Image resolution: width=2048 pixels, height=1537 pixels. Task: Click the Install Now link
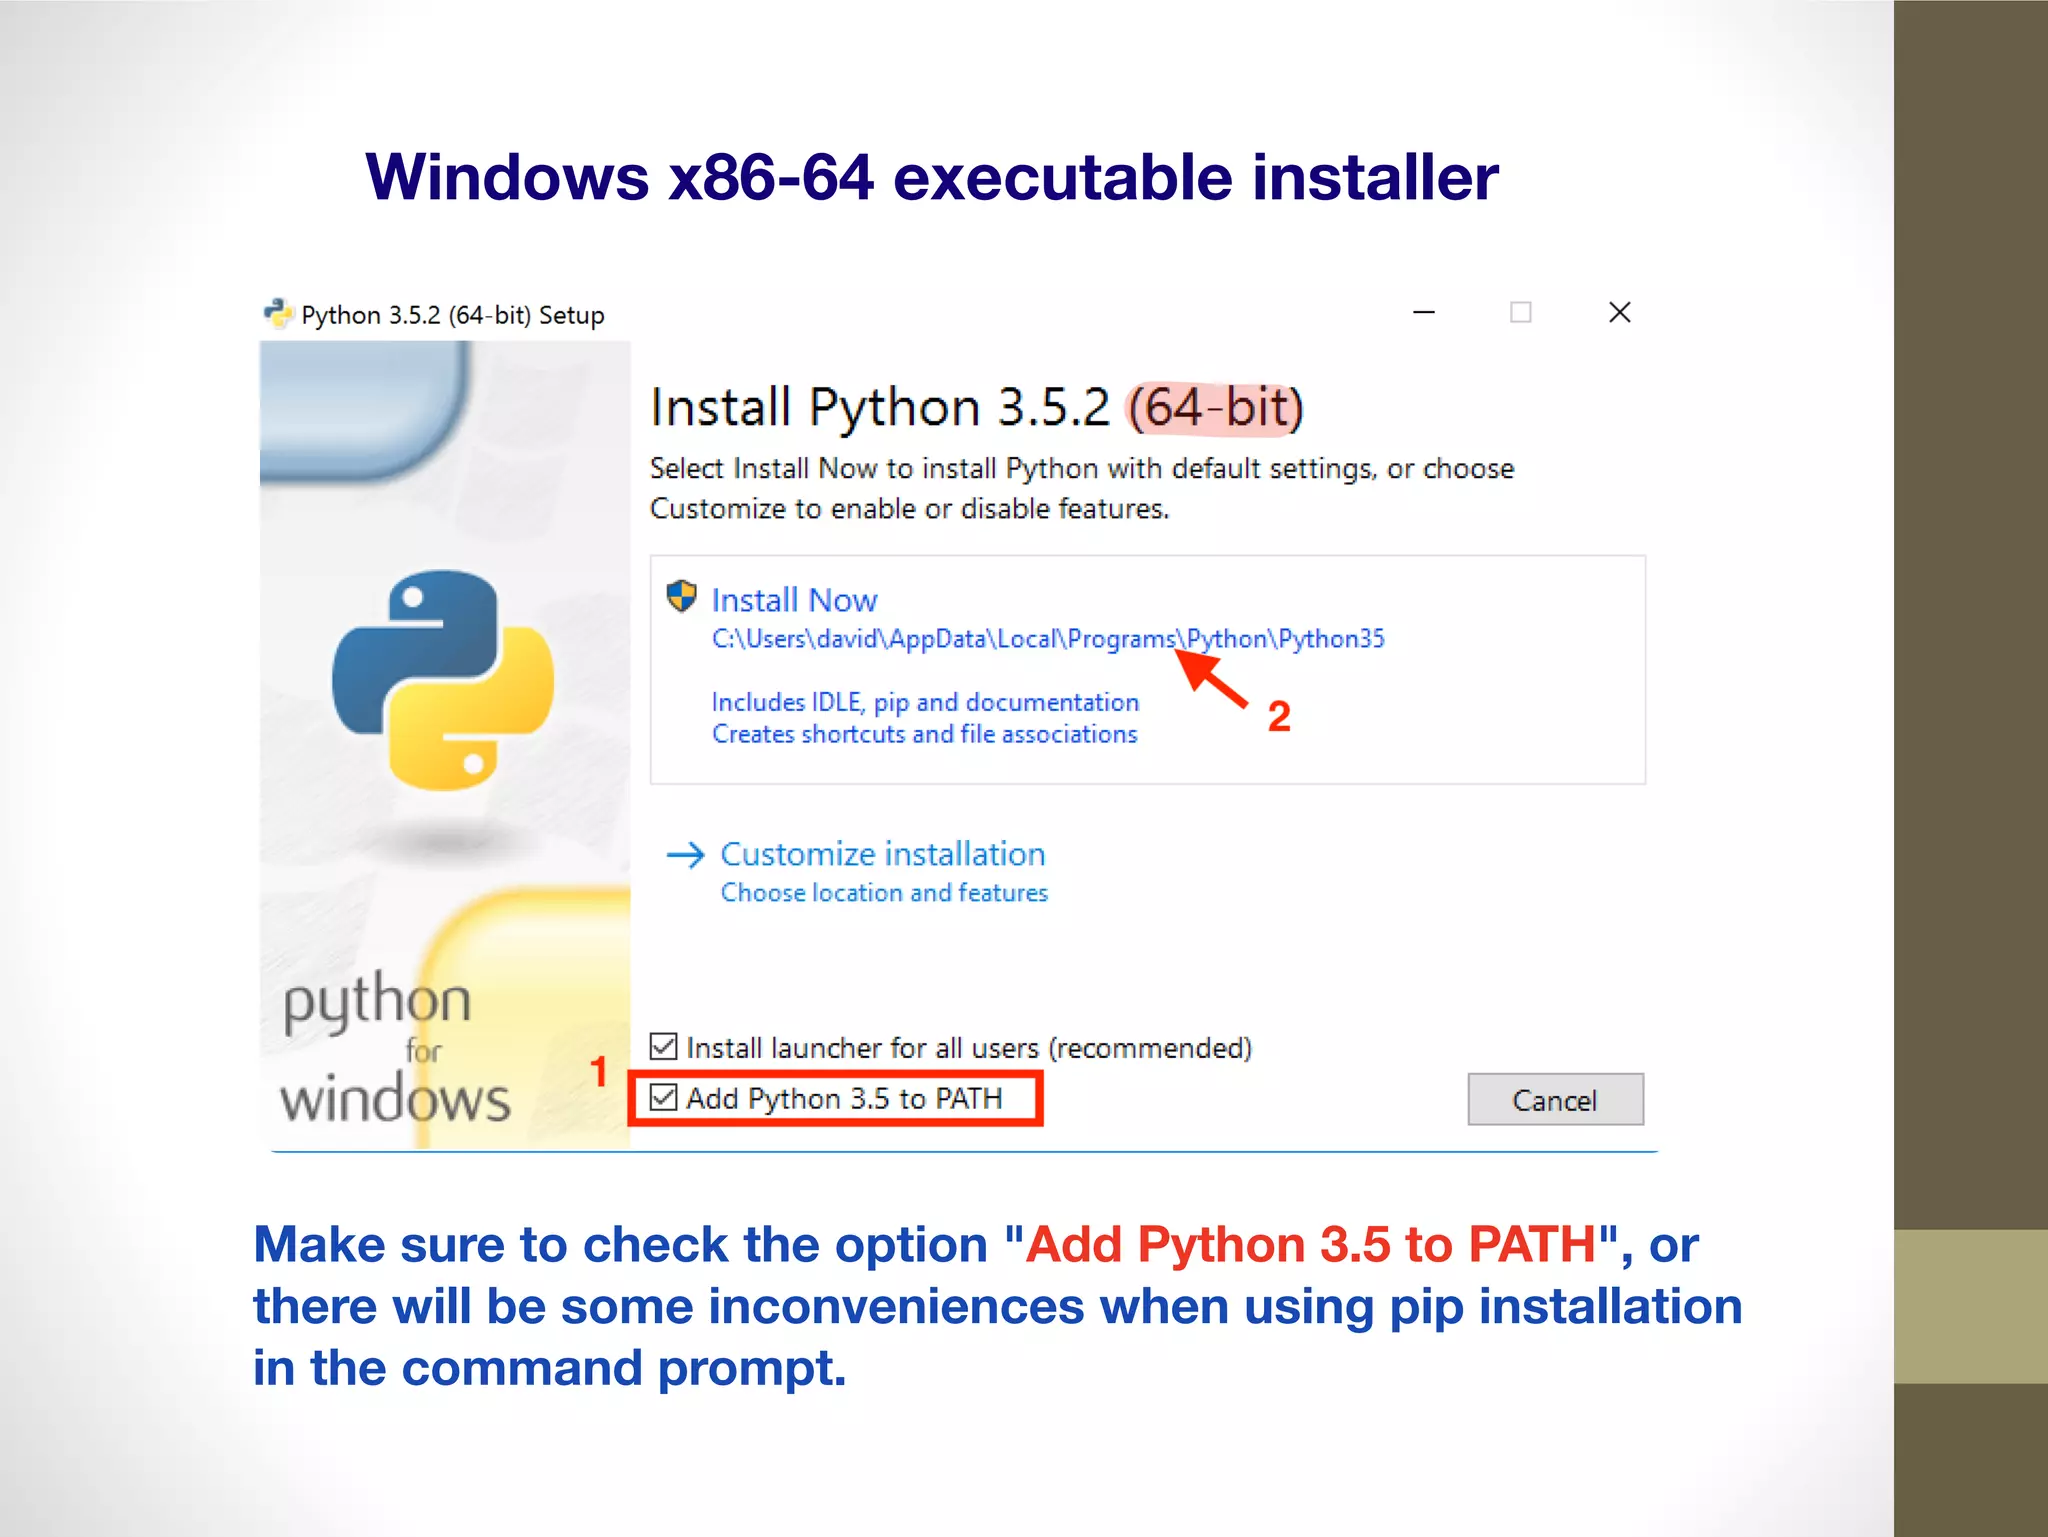tap(794, 600)
